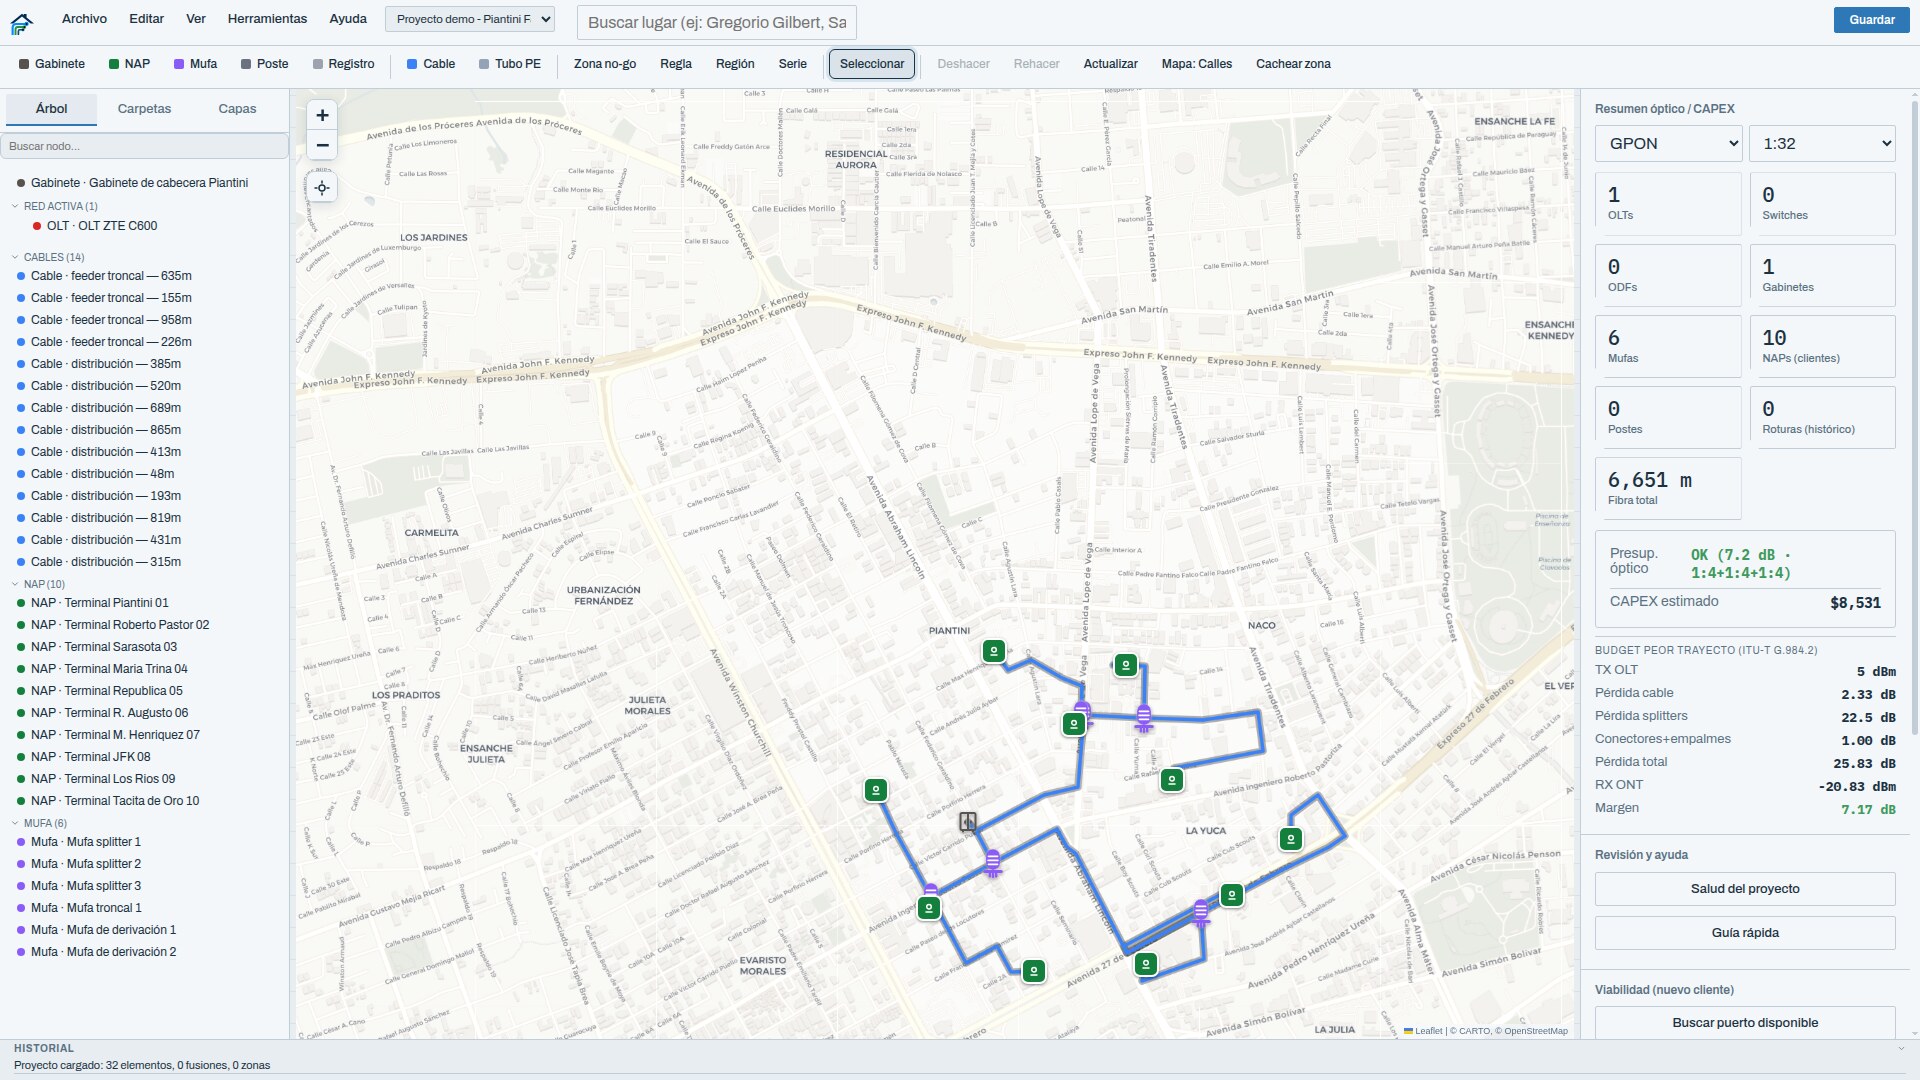1920x1080 pixels.
Task: Click the Buscar lugar search field
Action: coord(717,22)
